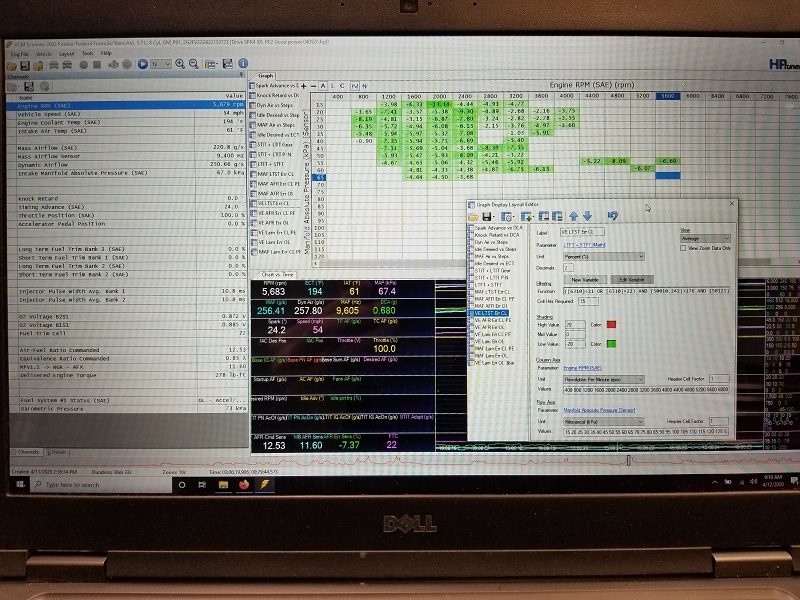Open the Layout menu

click(67, 54)
